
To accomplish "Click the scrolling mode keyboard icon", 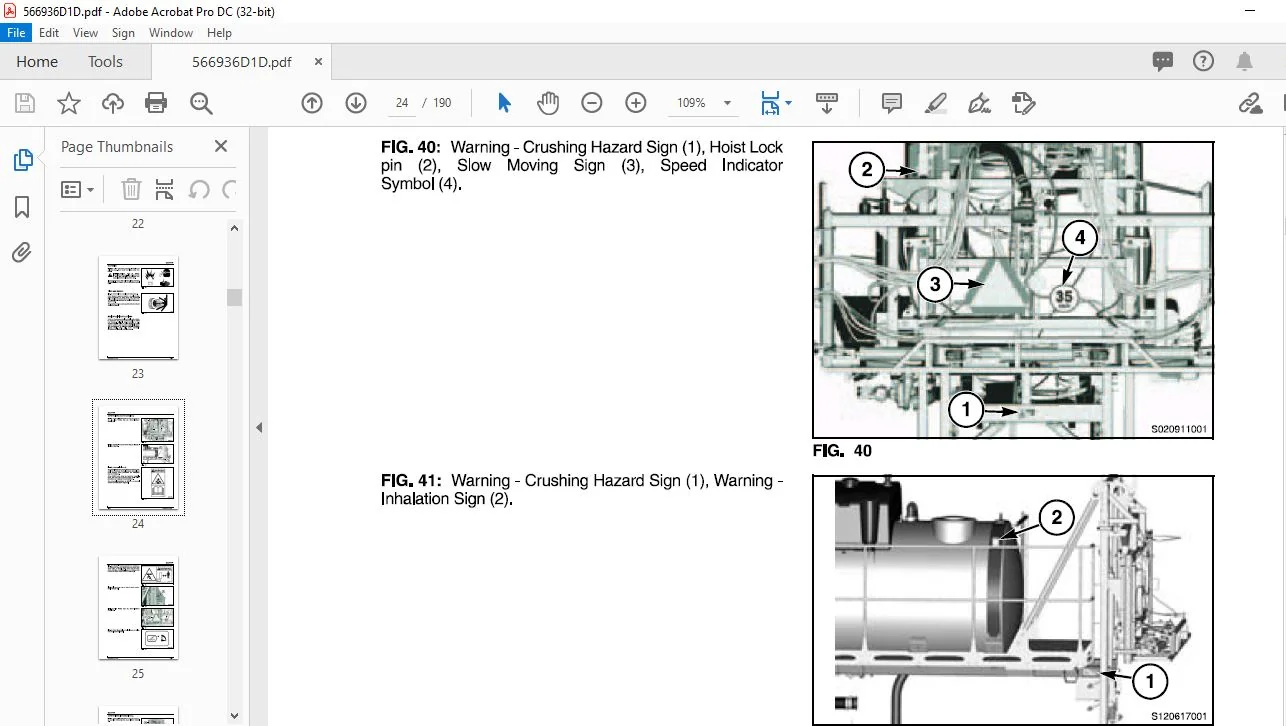I will pos(827,103).
